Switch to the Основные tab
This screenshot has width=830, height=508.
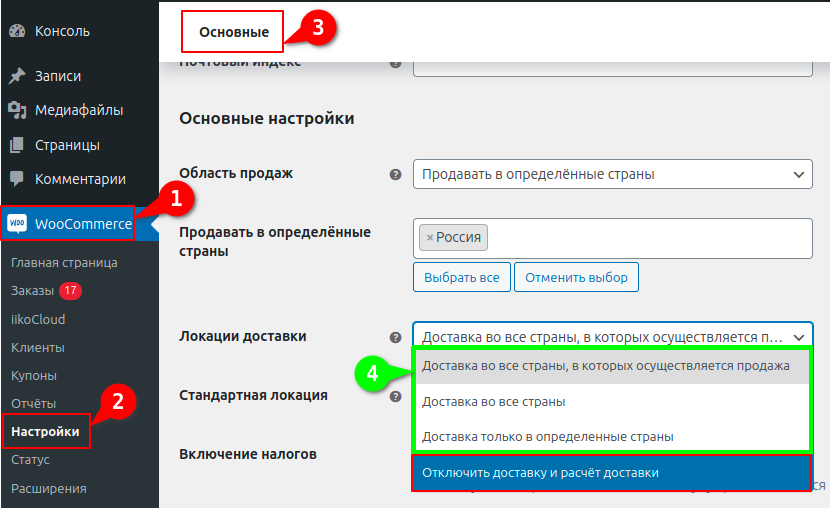tap(233, 32)
